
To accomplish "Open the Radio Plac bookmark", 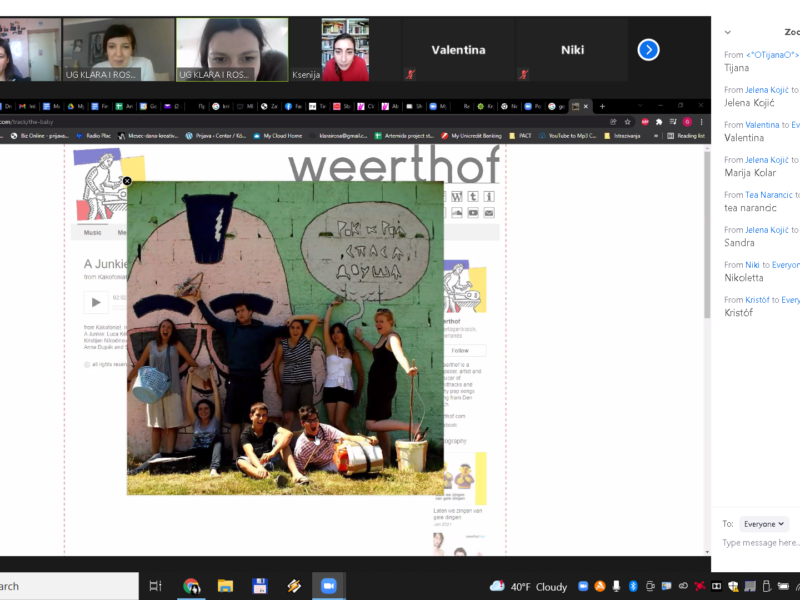I will point(94,136).
